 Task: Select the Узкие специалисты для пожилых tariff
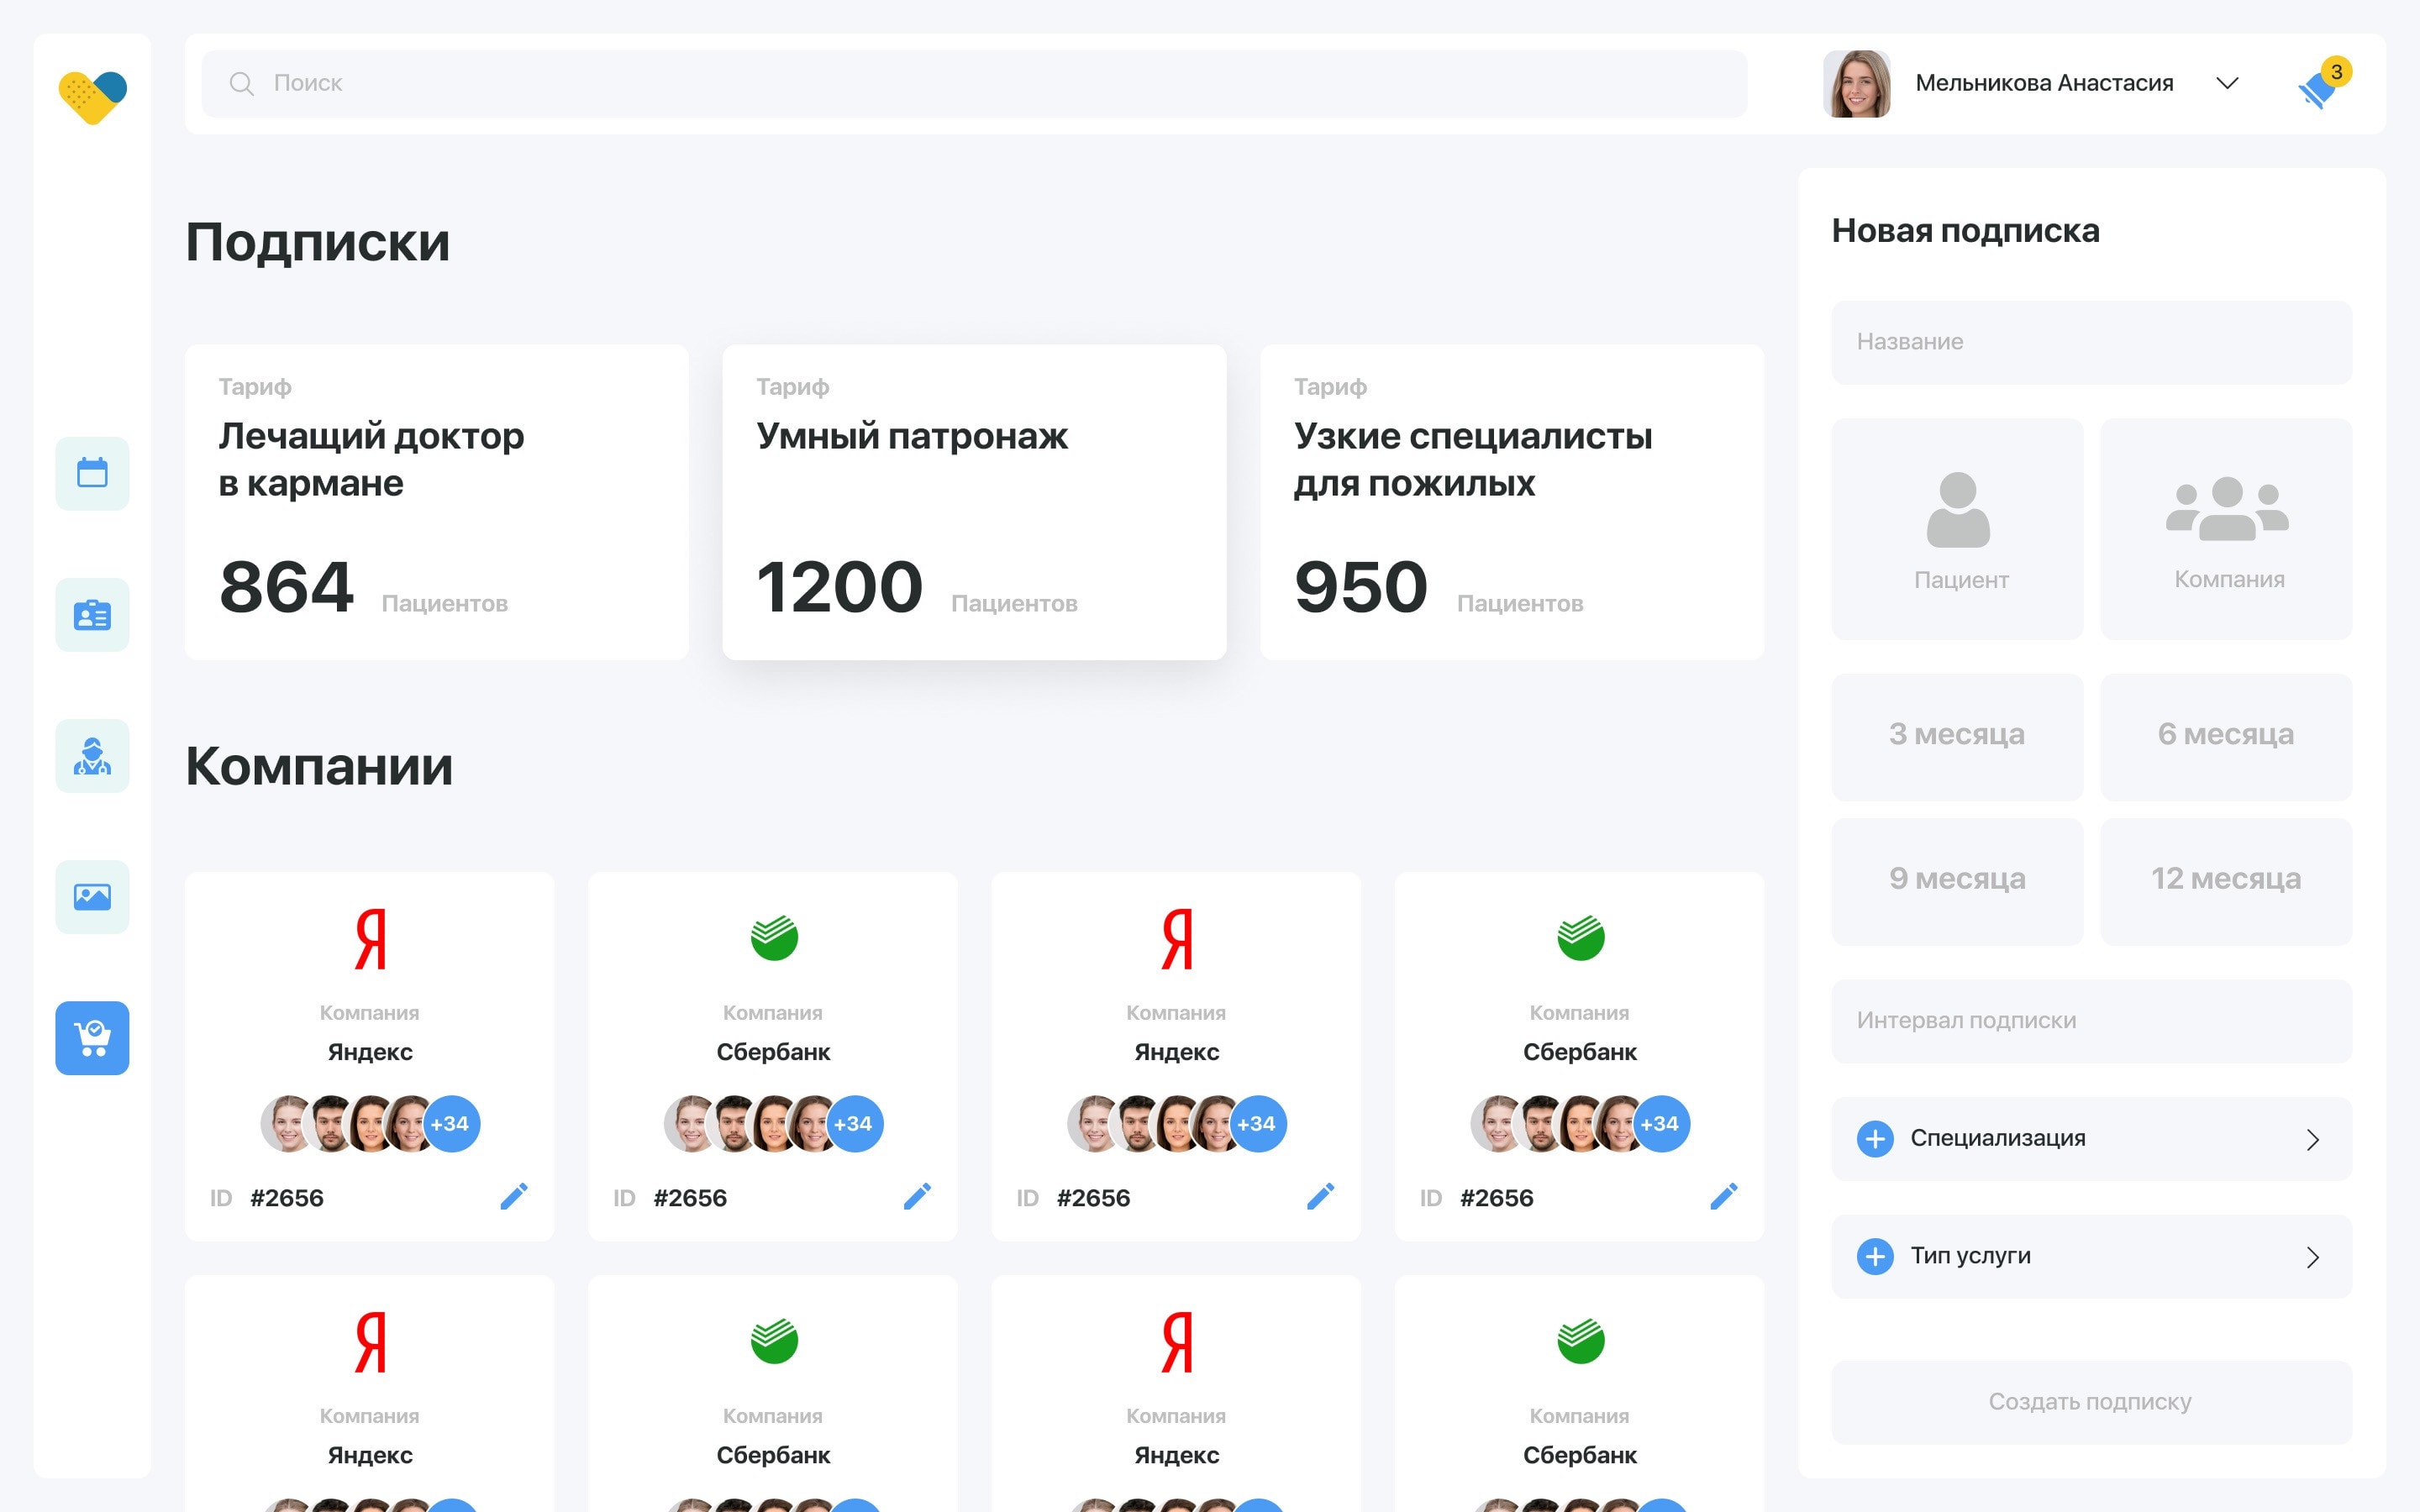pyautogui.click(x=1512, y=502)
